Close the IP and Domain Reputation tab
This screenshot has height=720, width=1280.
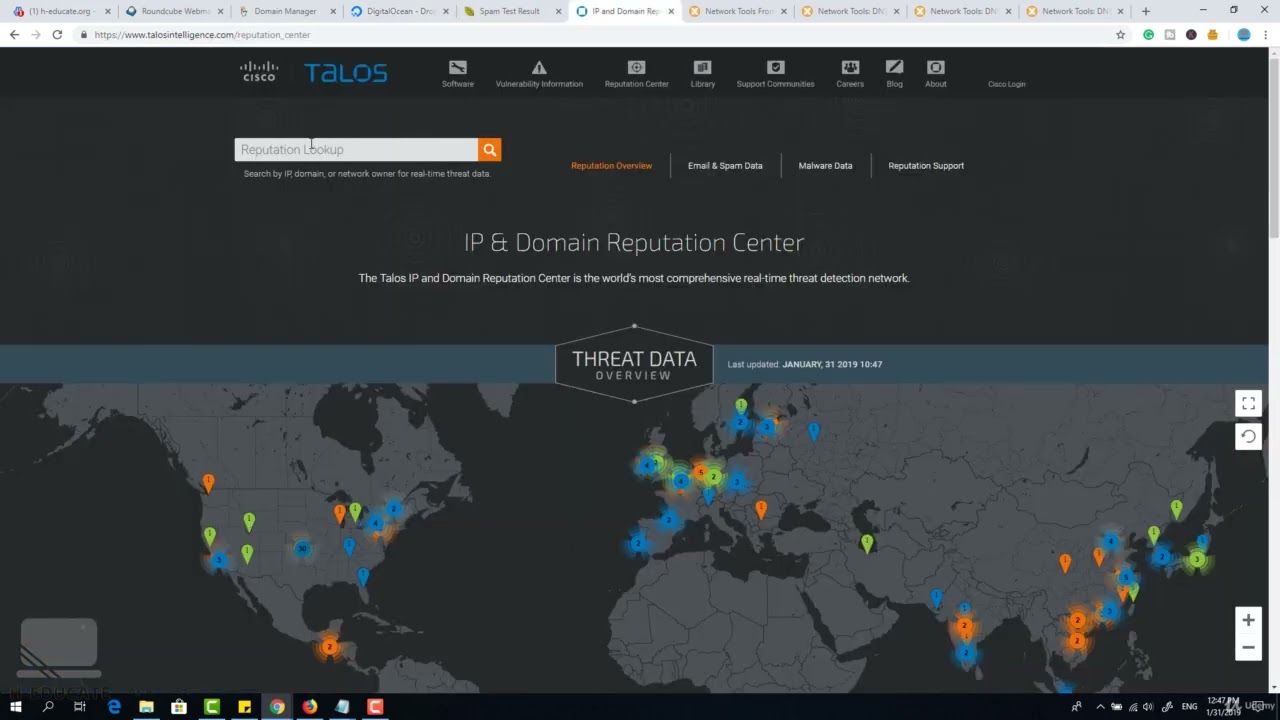(x=671, y=11)
